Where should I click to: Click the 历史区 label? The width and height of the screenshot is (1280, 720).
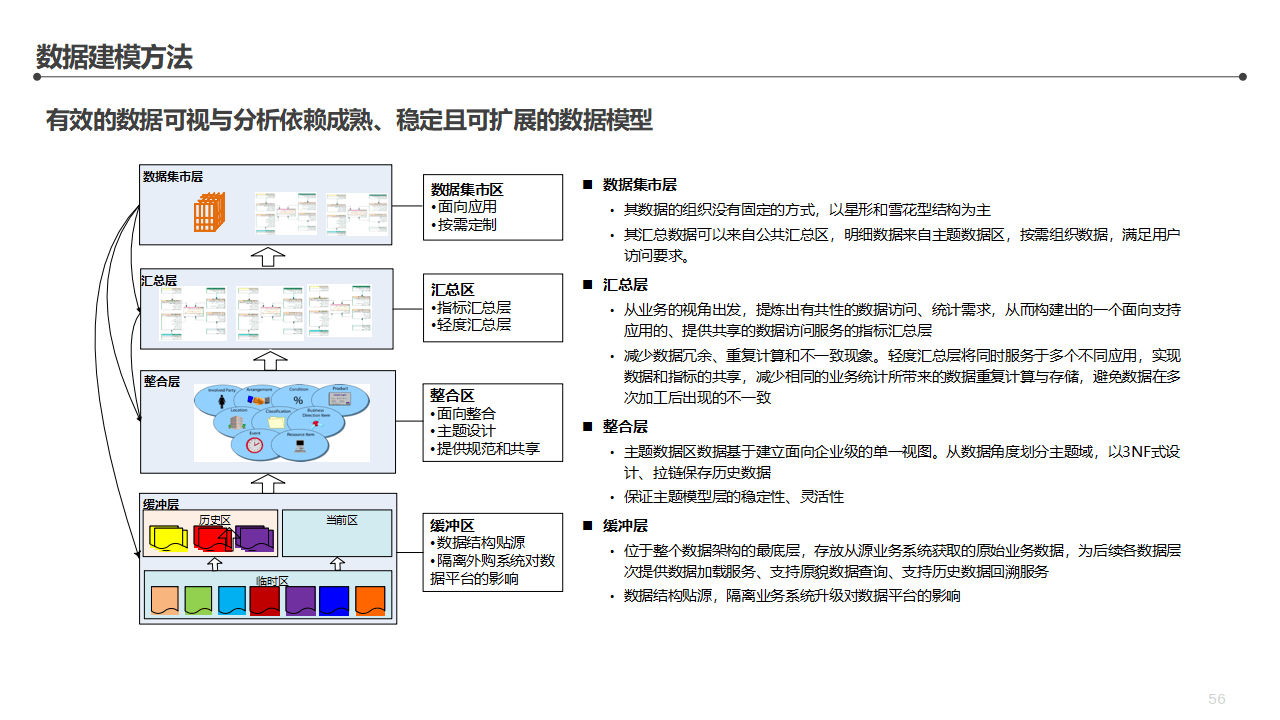(214, 520)
